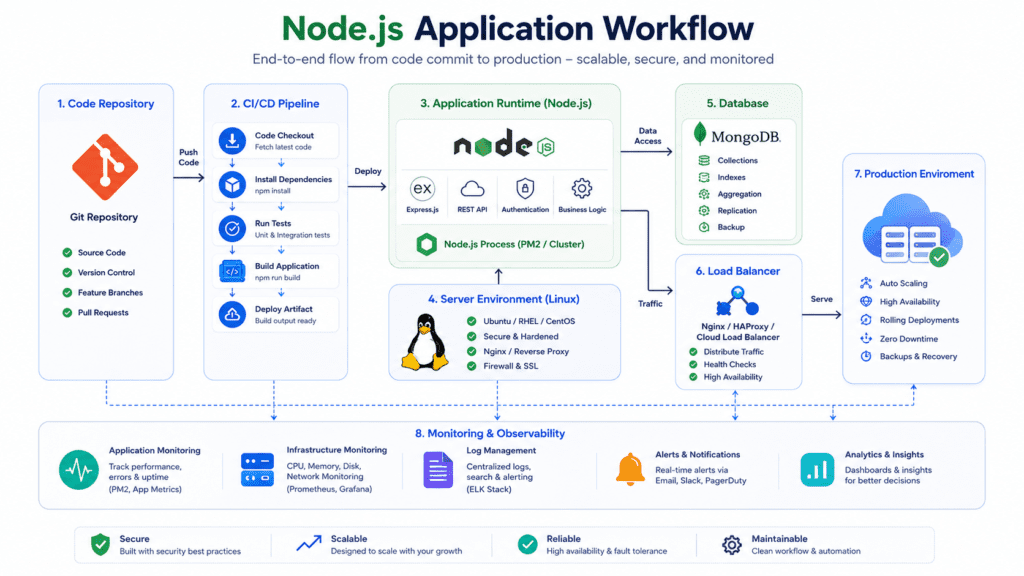Click '7. Production Enviroment' heading
1024x576 pixels.
914,174
